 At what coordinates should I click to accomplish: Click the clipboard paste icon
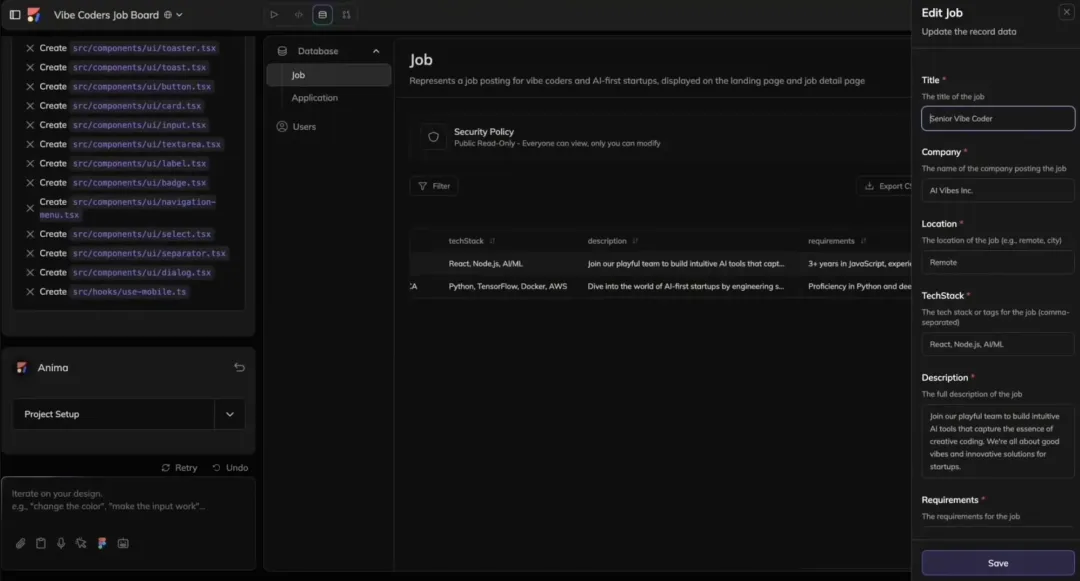click(41, 544)
